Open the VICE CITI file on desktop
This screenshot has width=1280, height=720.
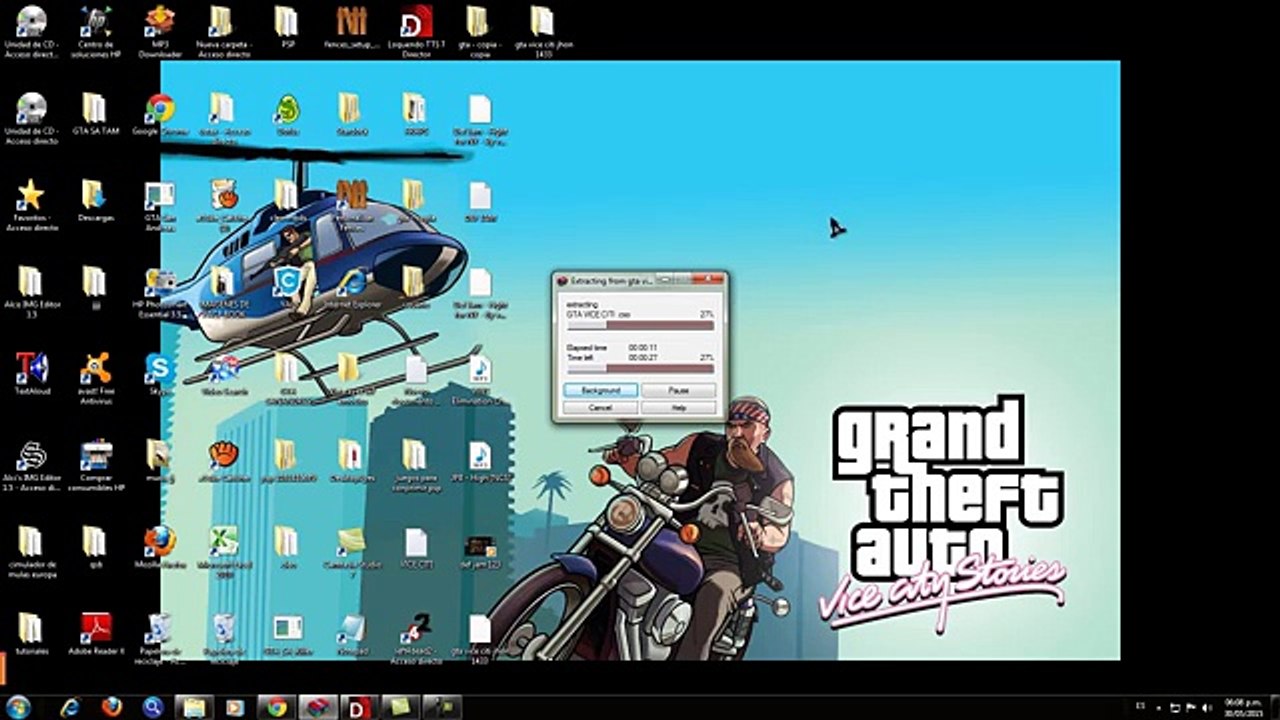coord(416,548)
